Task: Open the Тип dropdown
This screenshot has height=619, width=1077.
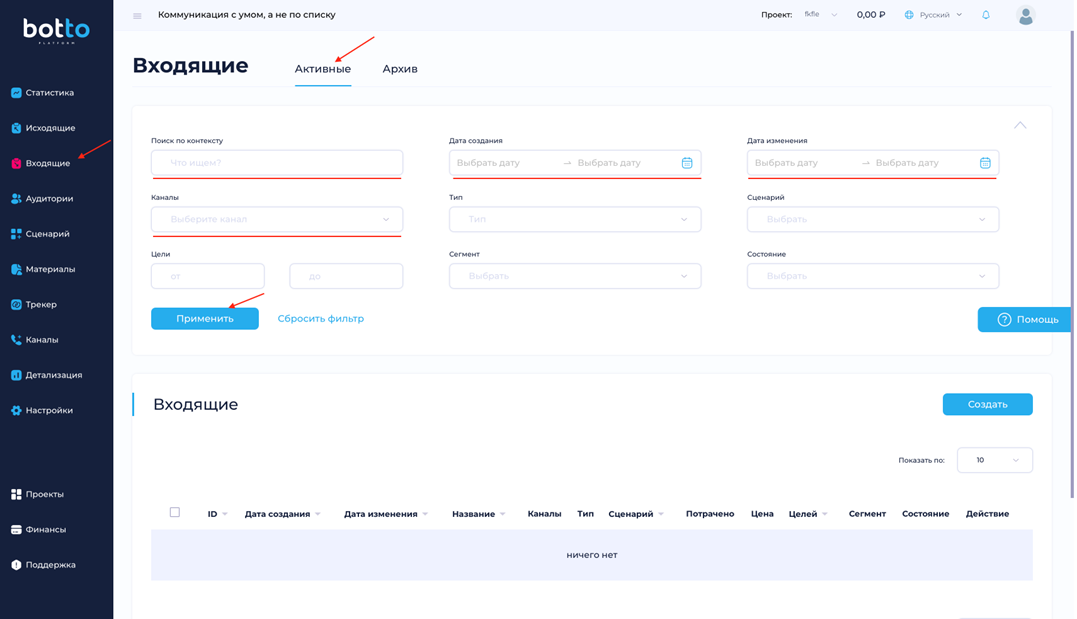Action: [575, 219]
